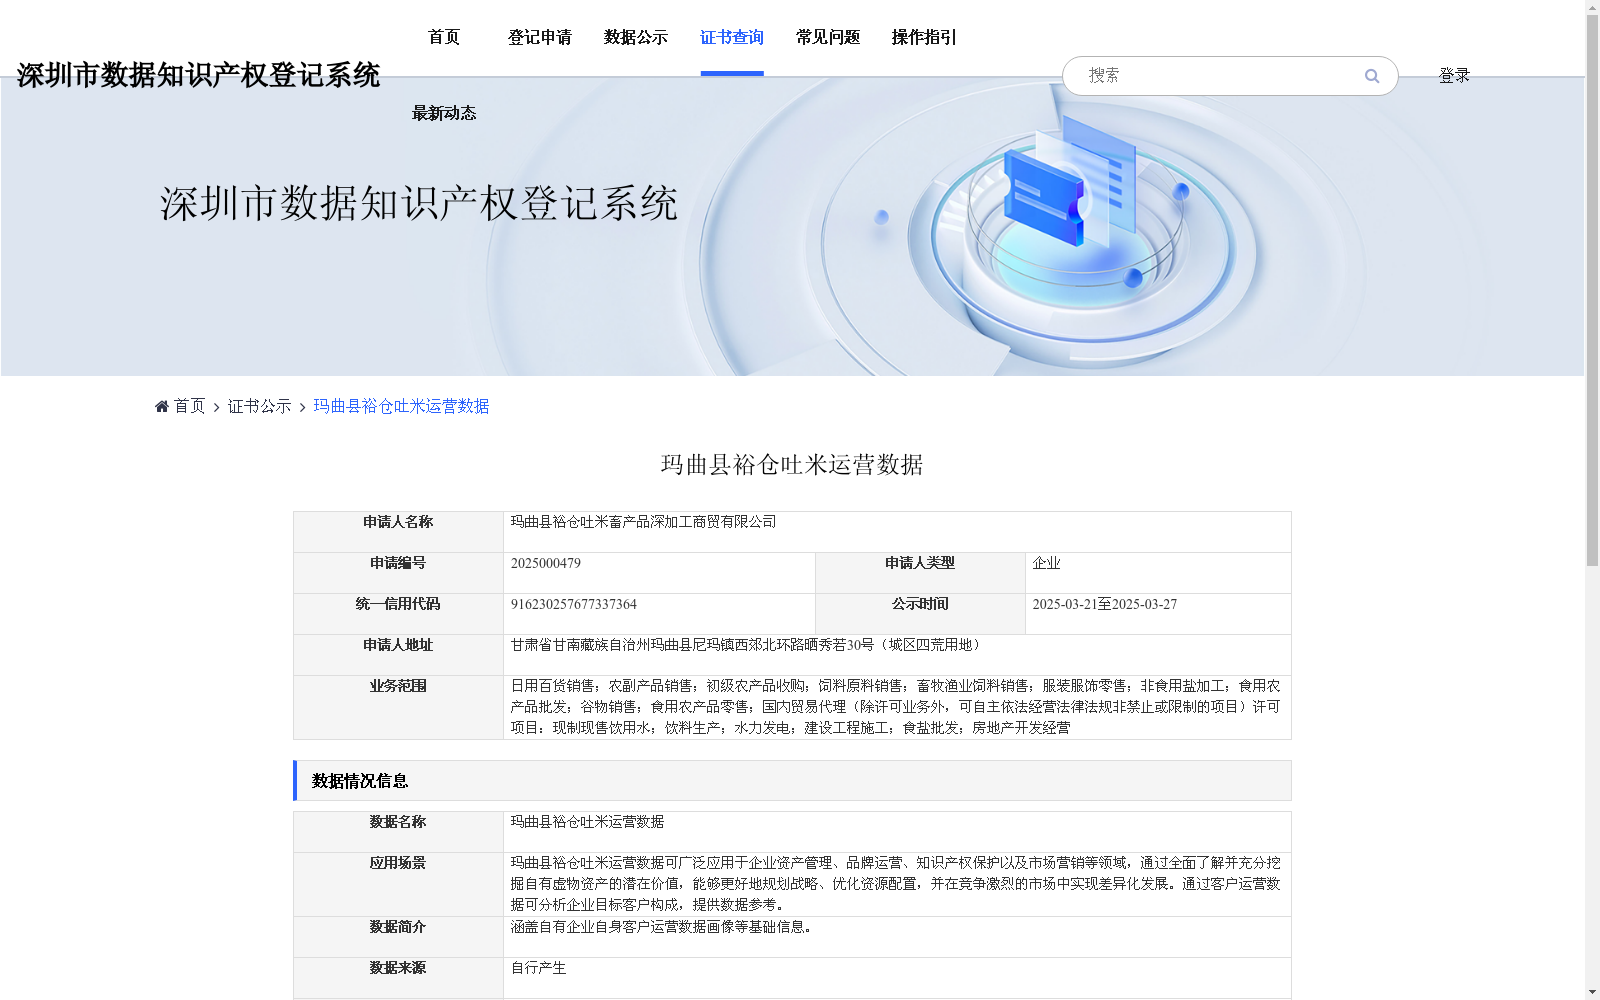Click the banner title 深圳市数据知识产权登记系统
This screenshot has height=1000, width=1600.
click(419, 203)
